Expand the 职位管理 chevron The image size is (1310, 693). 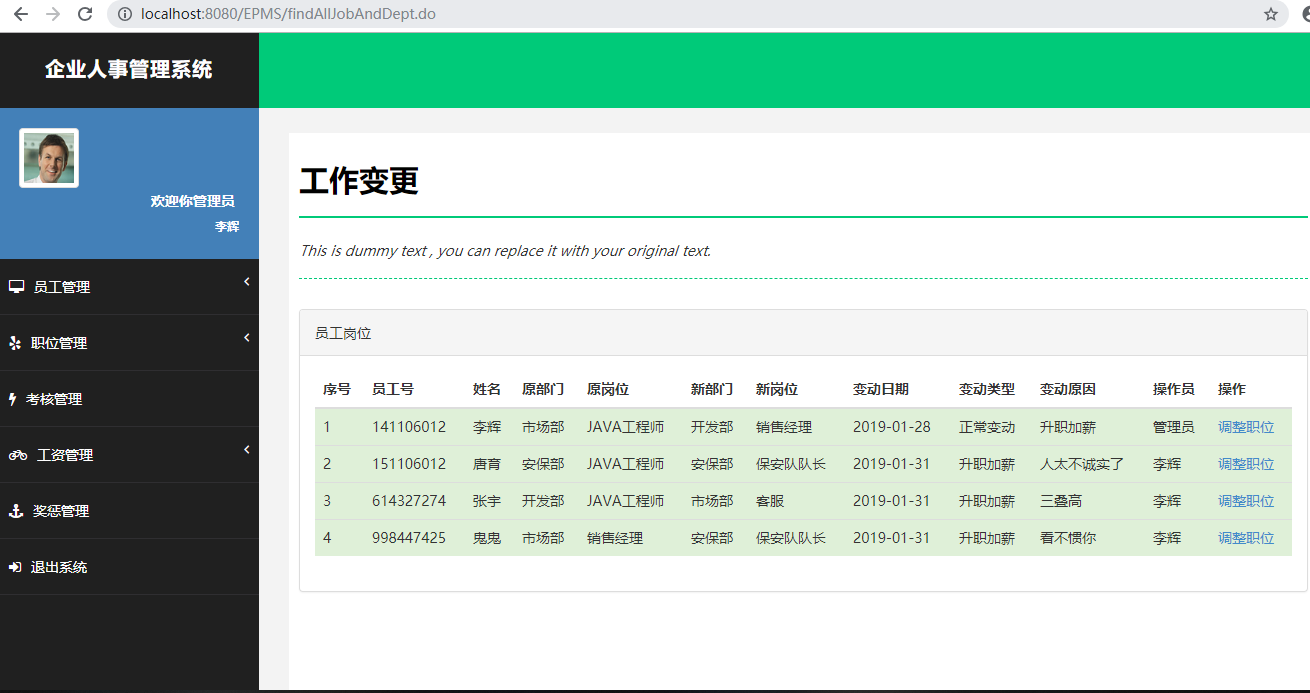pos(246,338)
